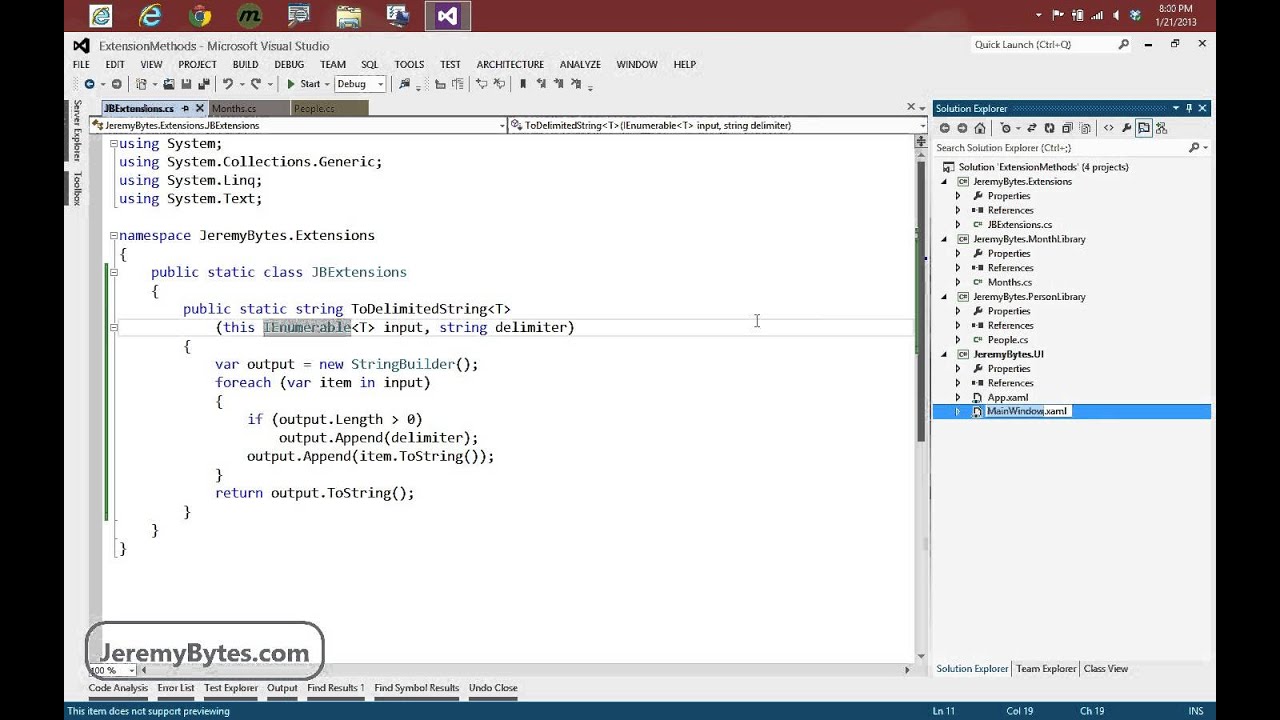Collapse the using directives region

tap(113, 144)
